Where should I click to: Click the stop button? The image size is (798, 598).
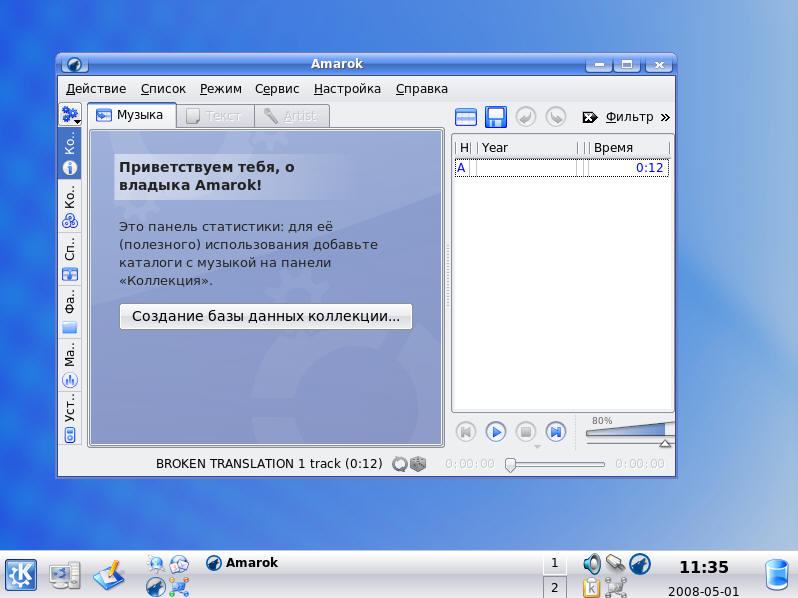(x=526, y=432)
